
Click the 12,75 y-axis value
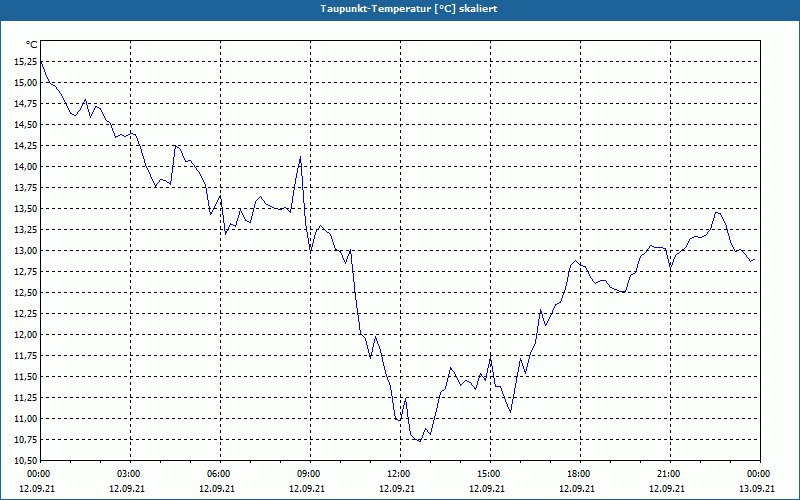coord(26,271)
